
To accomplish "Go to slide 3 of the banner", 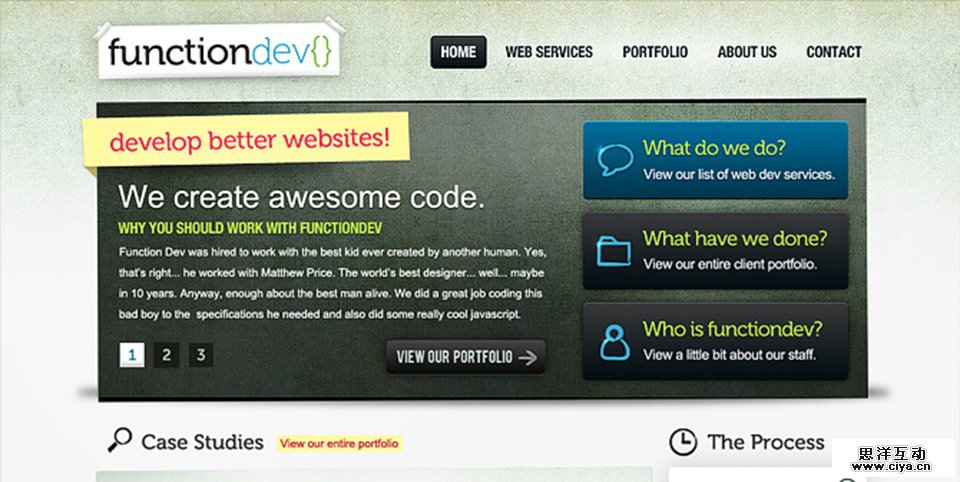I will (201, 355).
